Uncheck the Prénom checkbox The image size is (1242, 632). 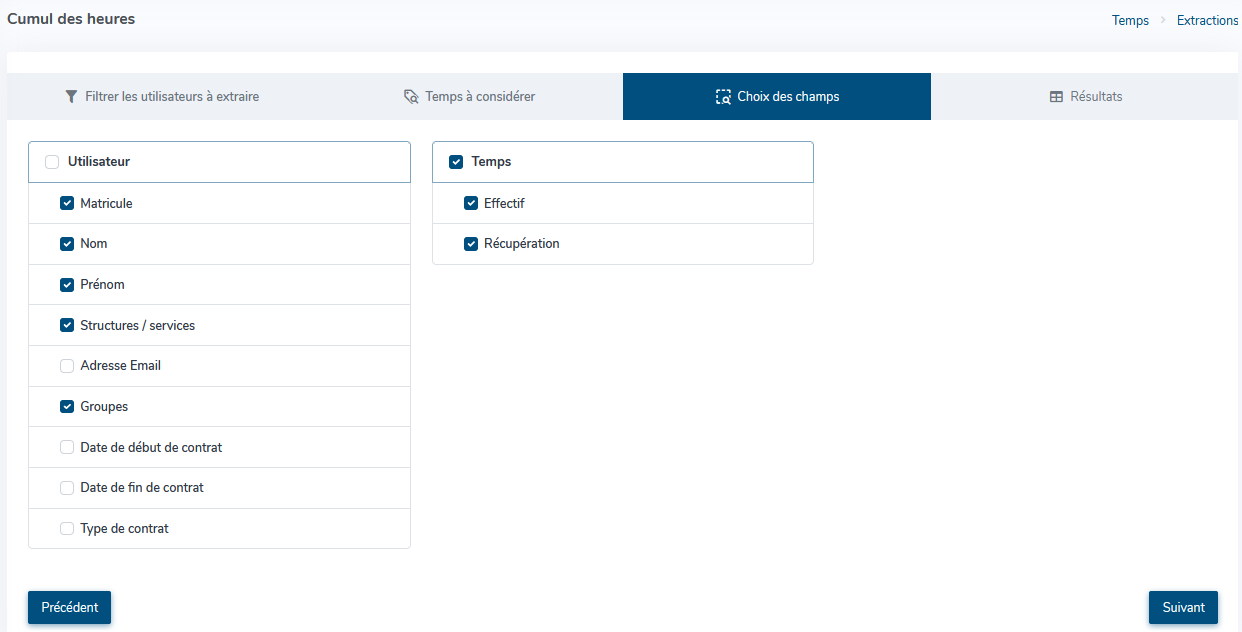point(67,285)
